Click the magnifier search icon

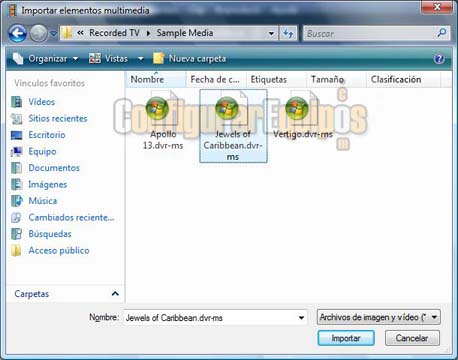pyautogui.click(x=442, y=33)
